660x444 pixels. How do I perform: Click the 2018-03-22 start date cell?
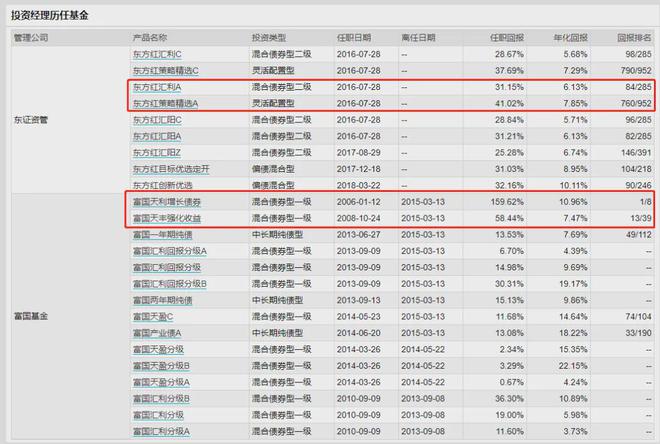coord(359,185)
